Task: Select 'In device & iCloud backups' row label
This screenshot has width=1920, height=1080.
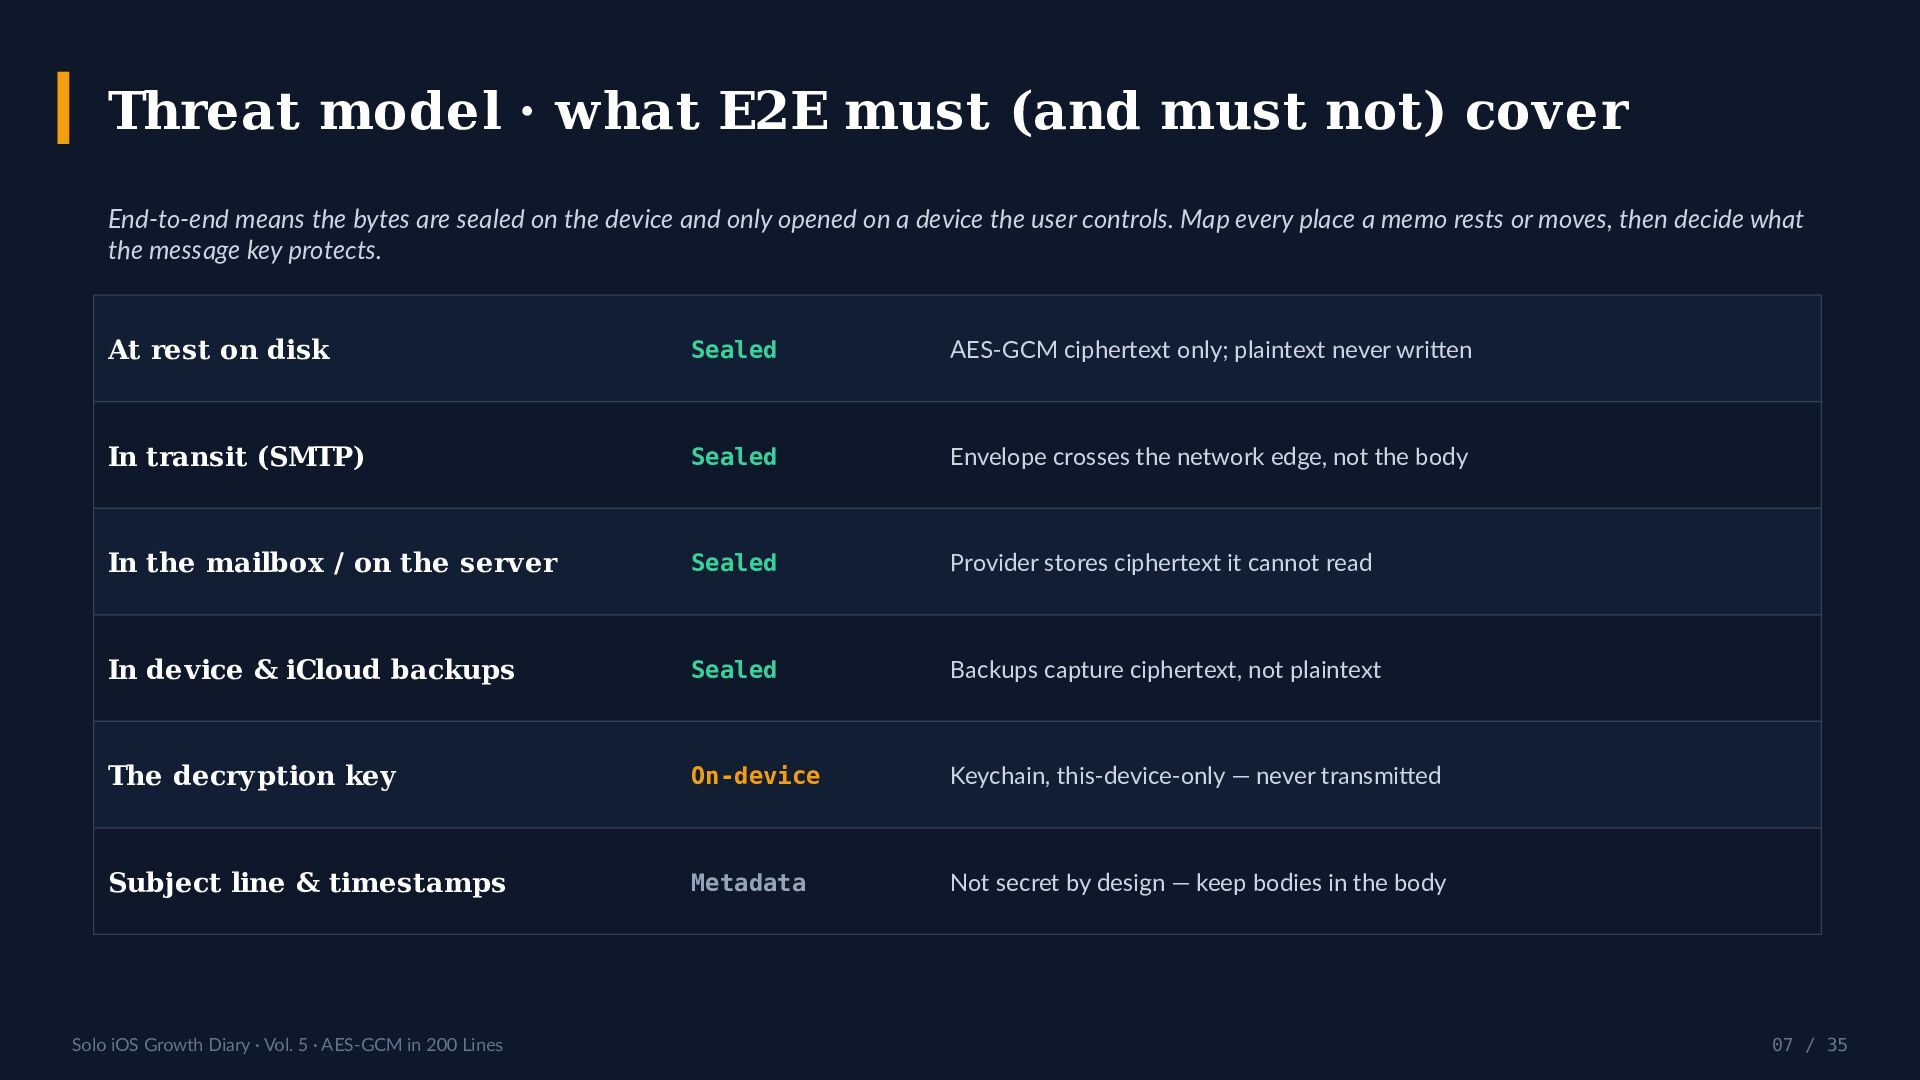Action: [x=311, y=669]
